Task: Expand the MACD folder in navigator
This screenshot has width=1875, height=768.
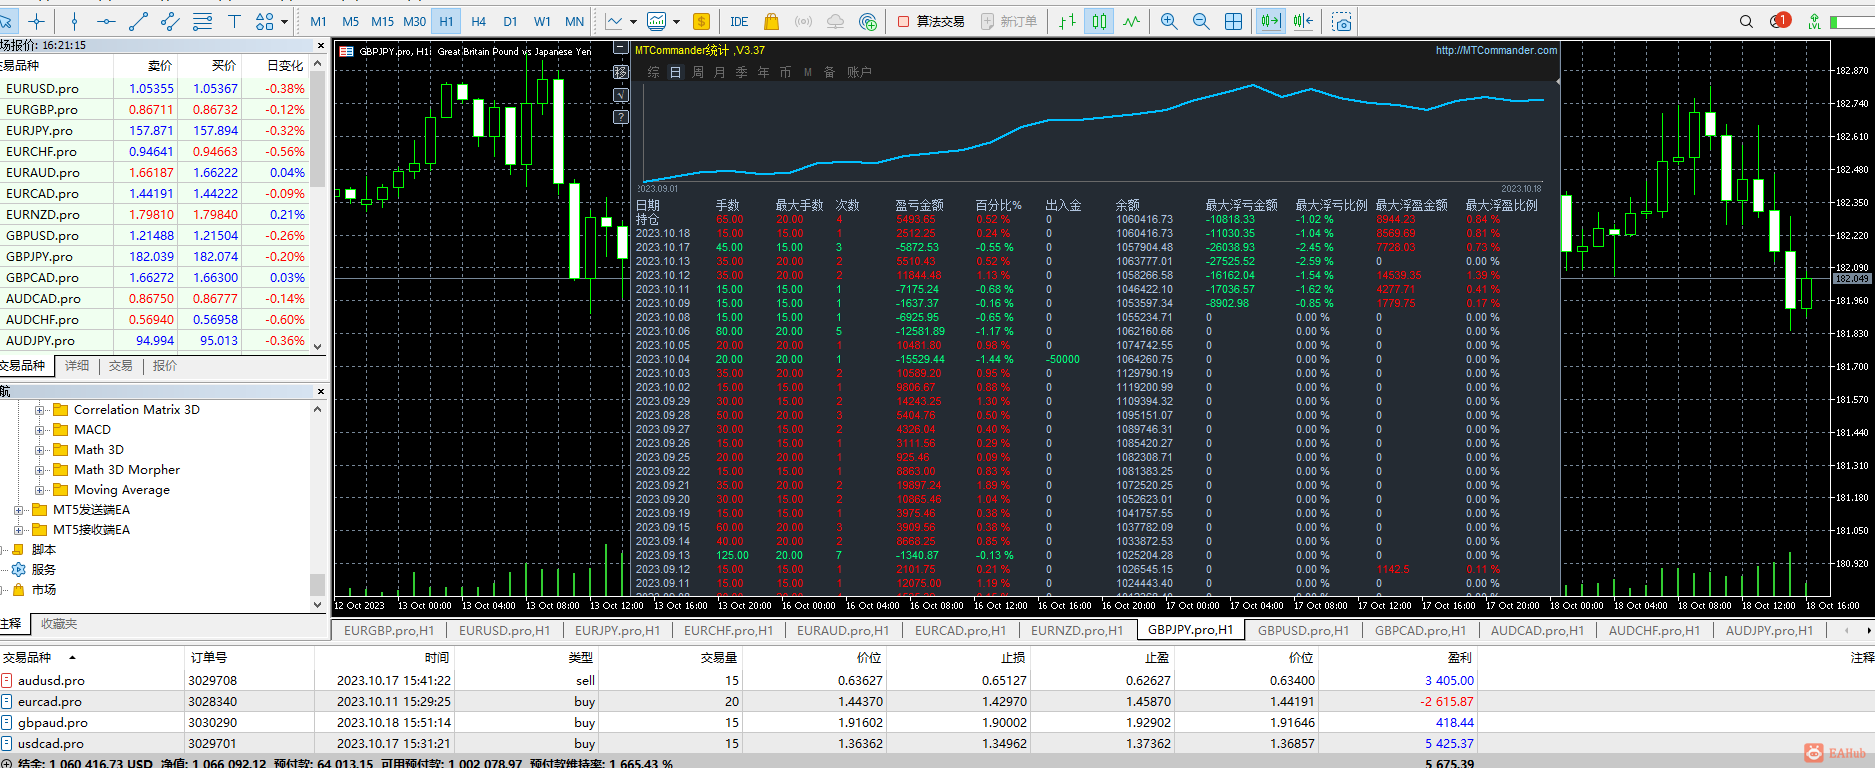Action: point(40,430)
